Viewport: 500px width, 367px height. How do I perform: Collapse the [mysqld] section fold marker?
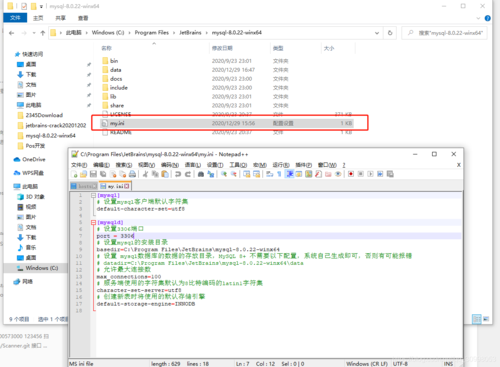tap(93, 222)
